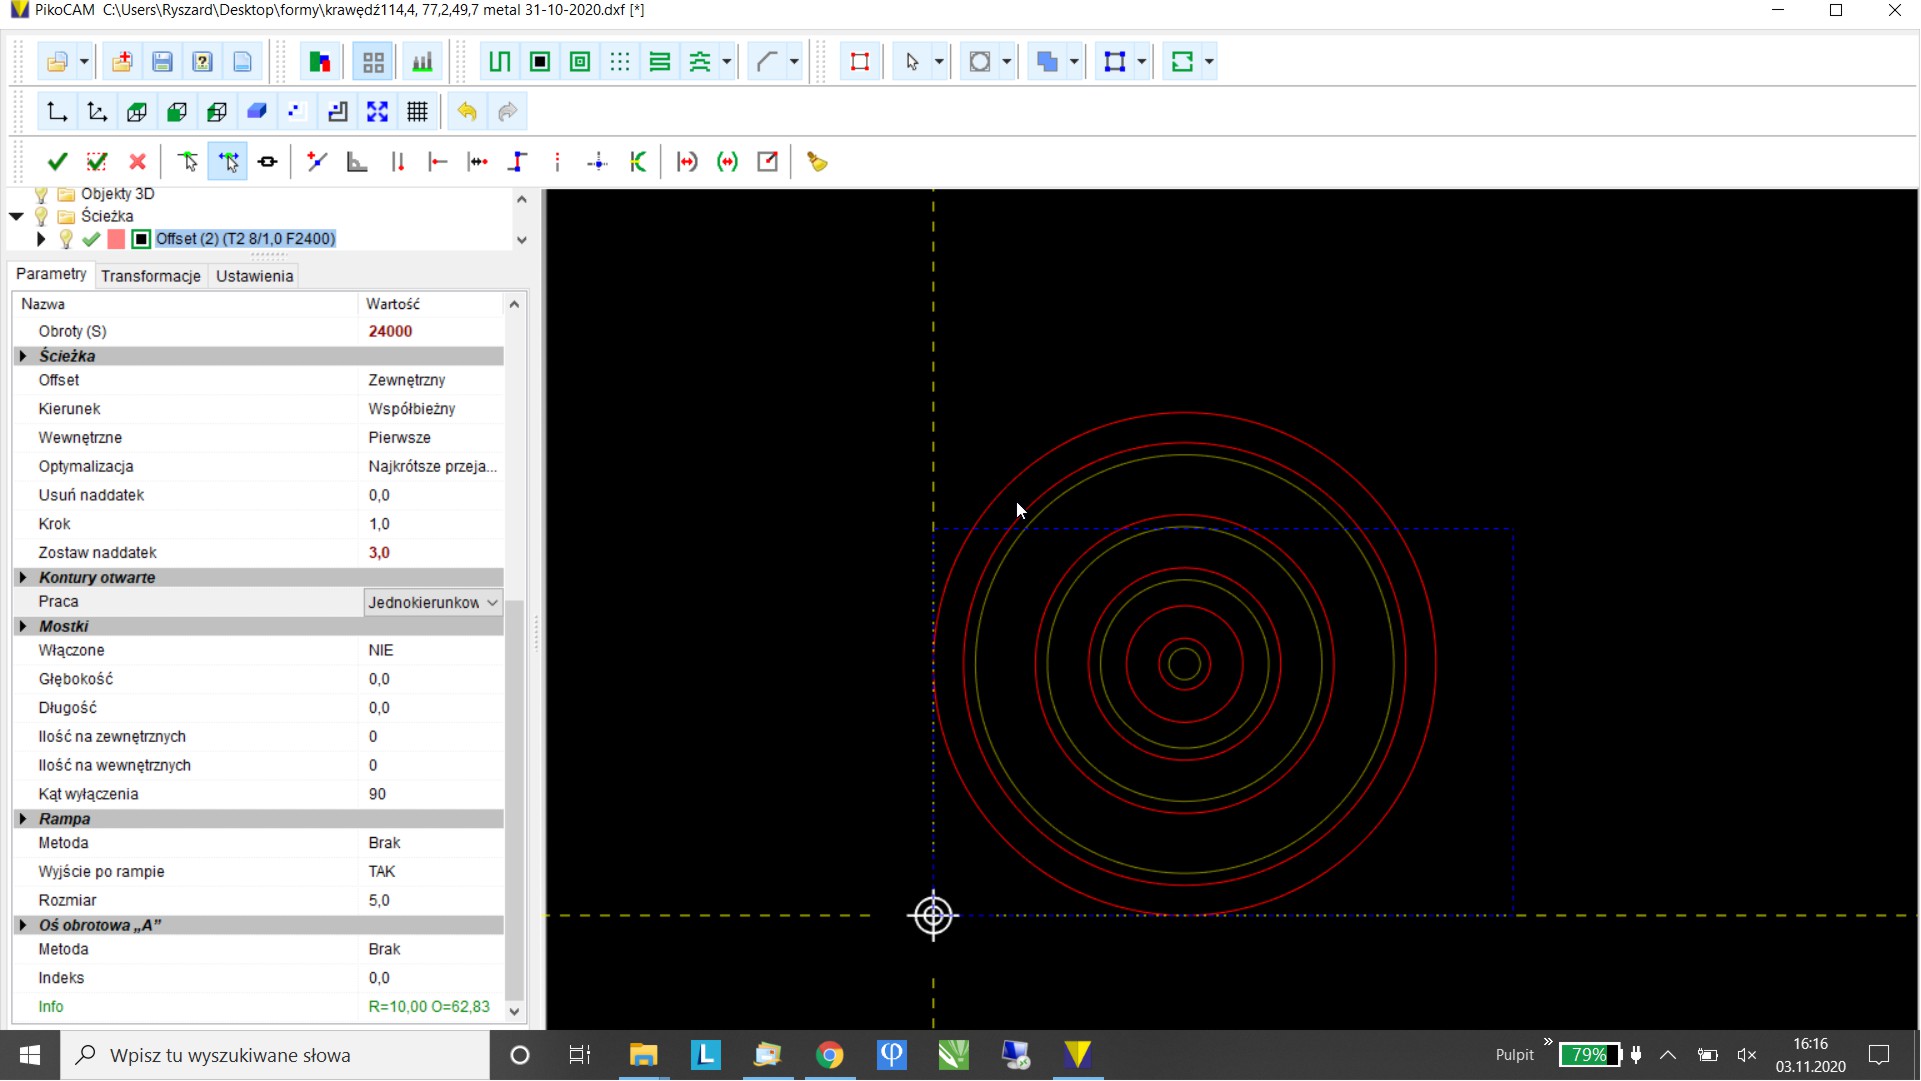Click the right-angle ruler measure icon
The height and width of the screenshot is (1081, 1921).
coord(357,162)
